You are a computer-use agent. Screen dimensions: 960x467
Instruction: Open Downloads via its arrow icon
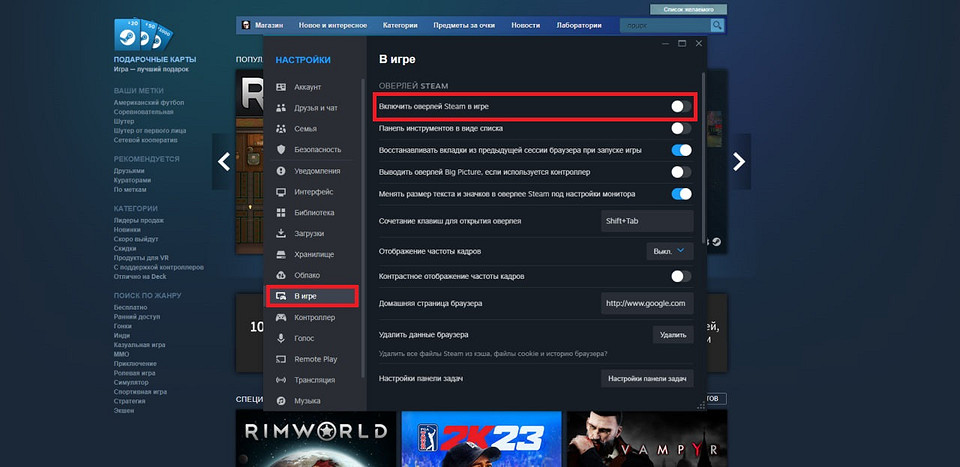click(x=281, y=234)
